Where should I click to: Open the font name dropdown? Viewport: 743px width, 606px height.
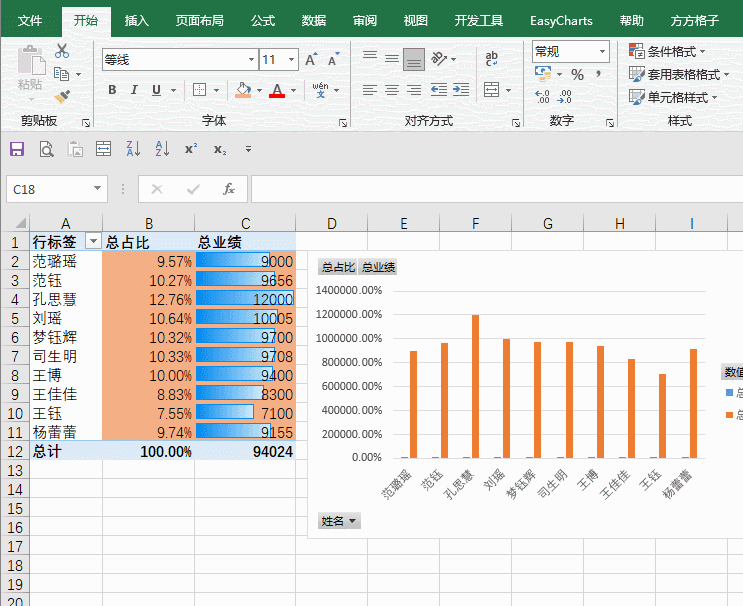(251, 60)
